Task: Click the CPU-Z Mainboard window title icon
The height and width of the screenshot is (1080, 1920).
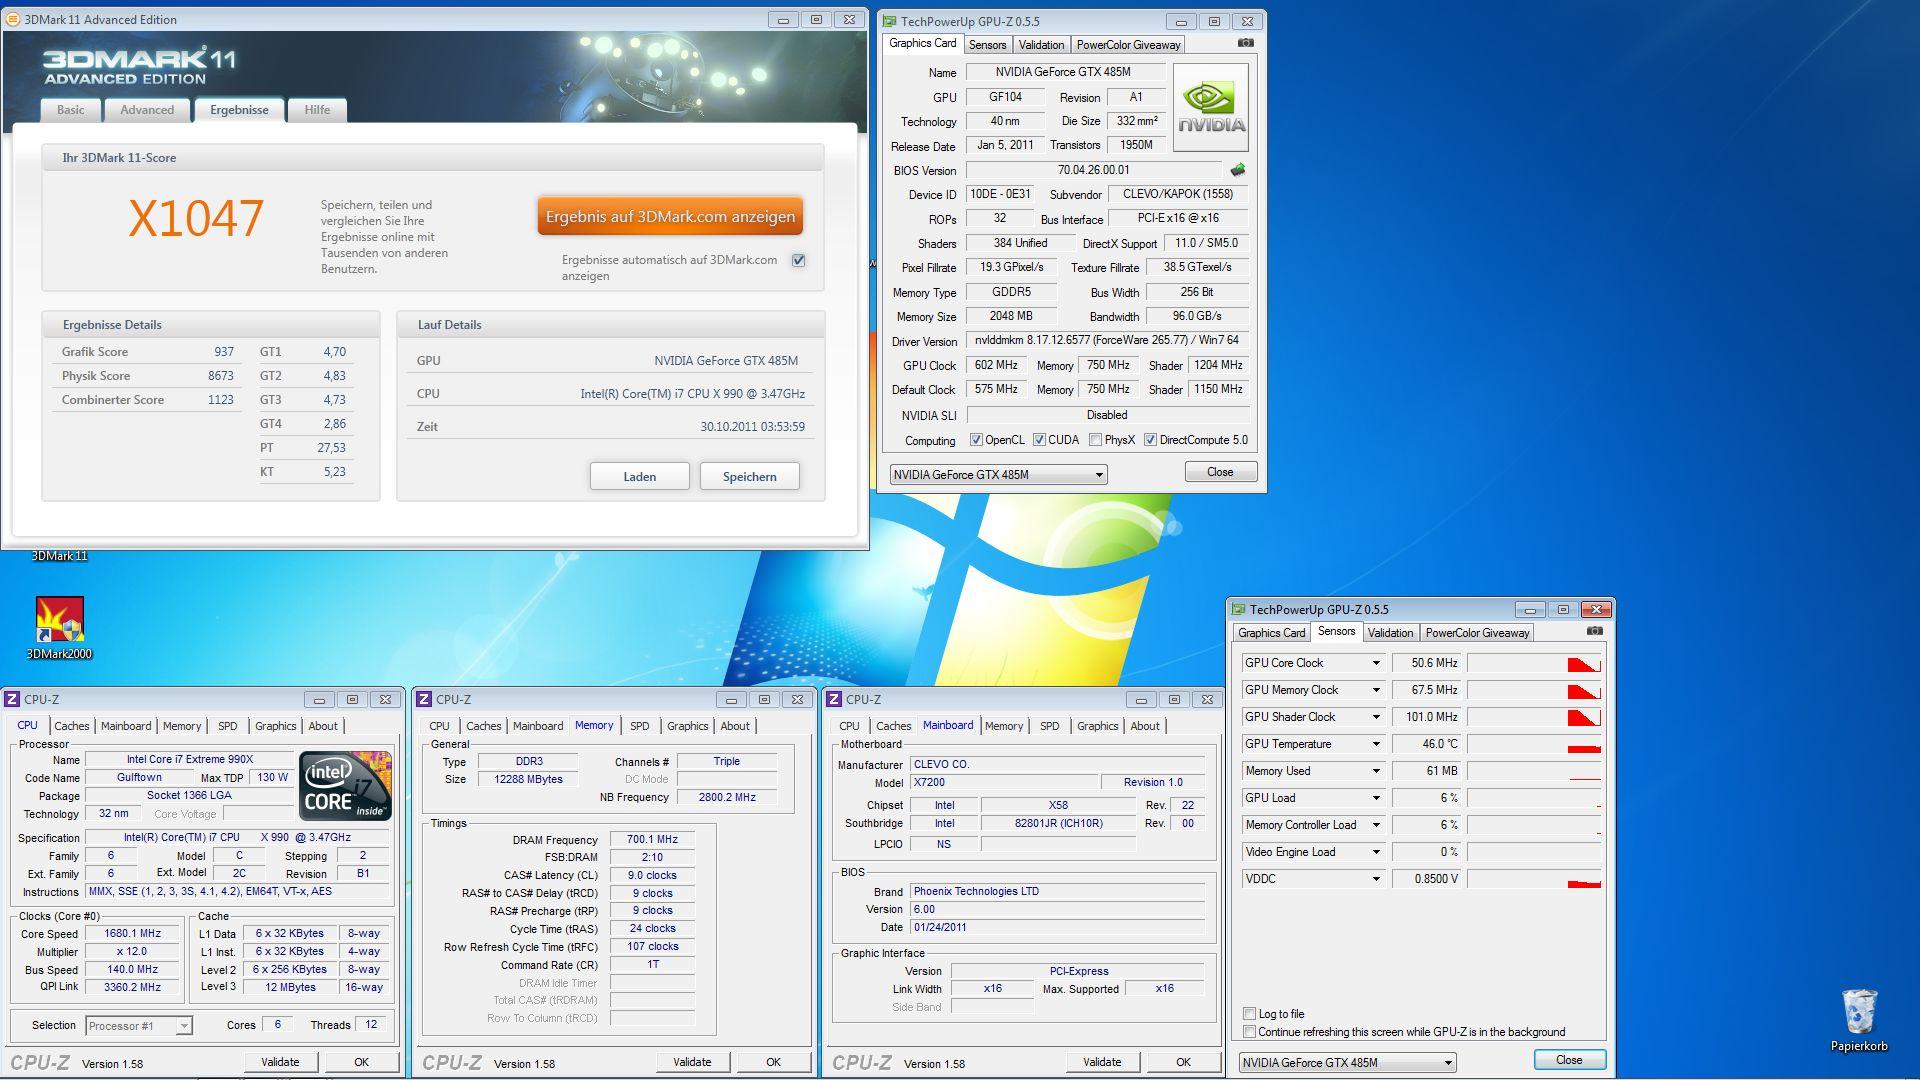Action: (x=834, y=699)
